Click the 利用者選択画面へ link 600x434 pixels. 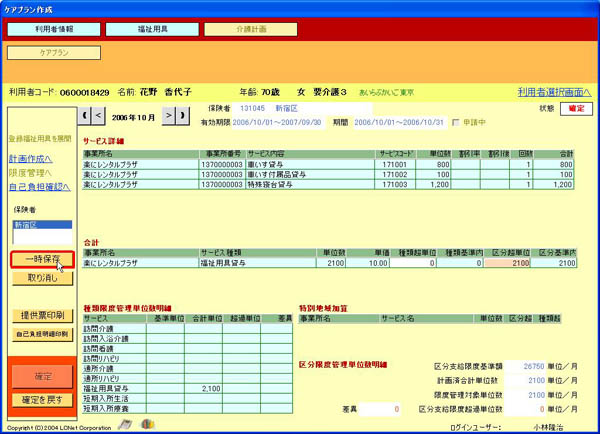(554, 92)
